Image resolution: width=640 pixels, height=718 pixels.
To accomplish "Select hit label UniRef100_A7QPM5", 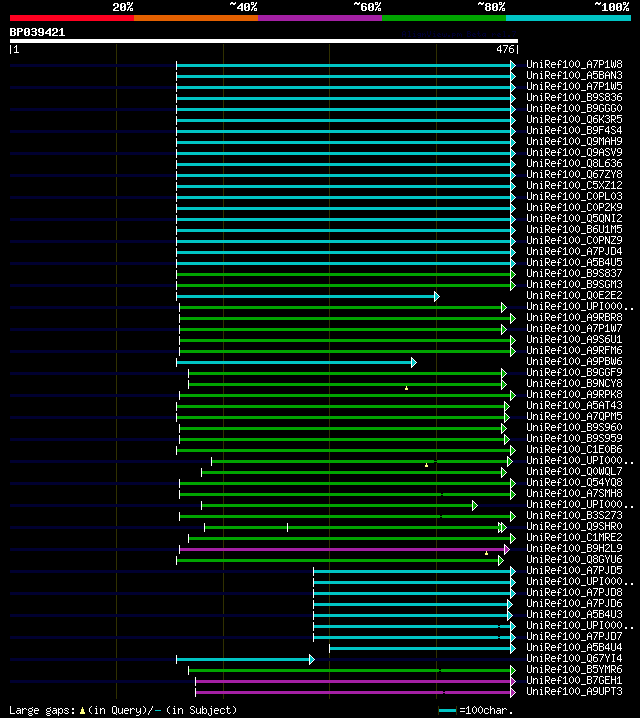I will tap(574, 416).
